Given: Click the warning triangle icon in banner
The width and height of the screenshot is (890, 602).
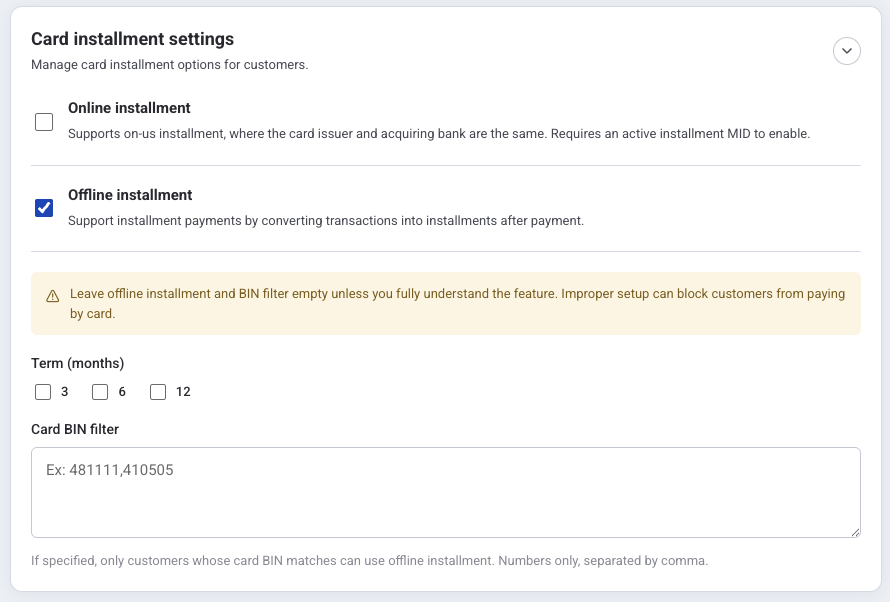Looking at the screenshot, I should coord(53,296).
